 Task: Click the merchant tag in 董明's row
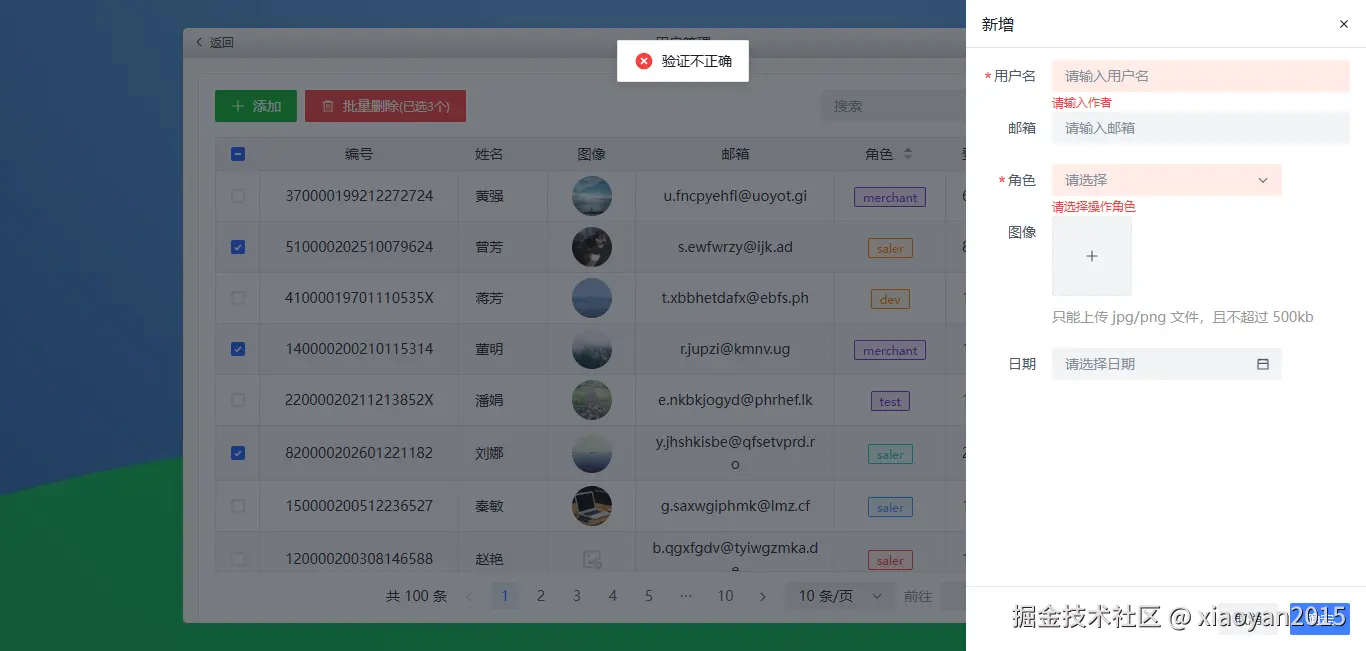(890, 350)
